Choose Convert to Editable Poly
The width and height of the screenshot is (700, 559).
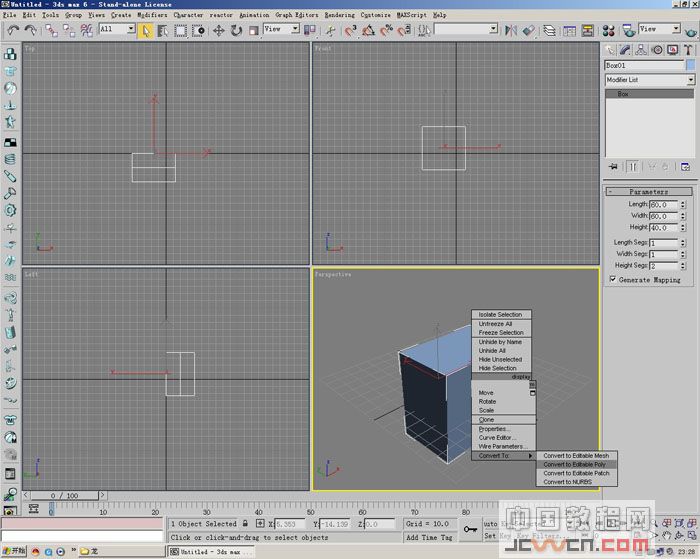pyautogui.click(x=574, y=464)
